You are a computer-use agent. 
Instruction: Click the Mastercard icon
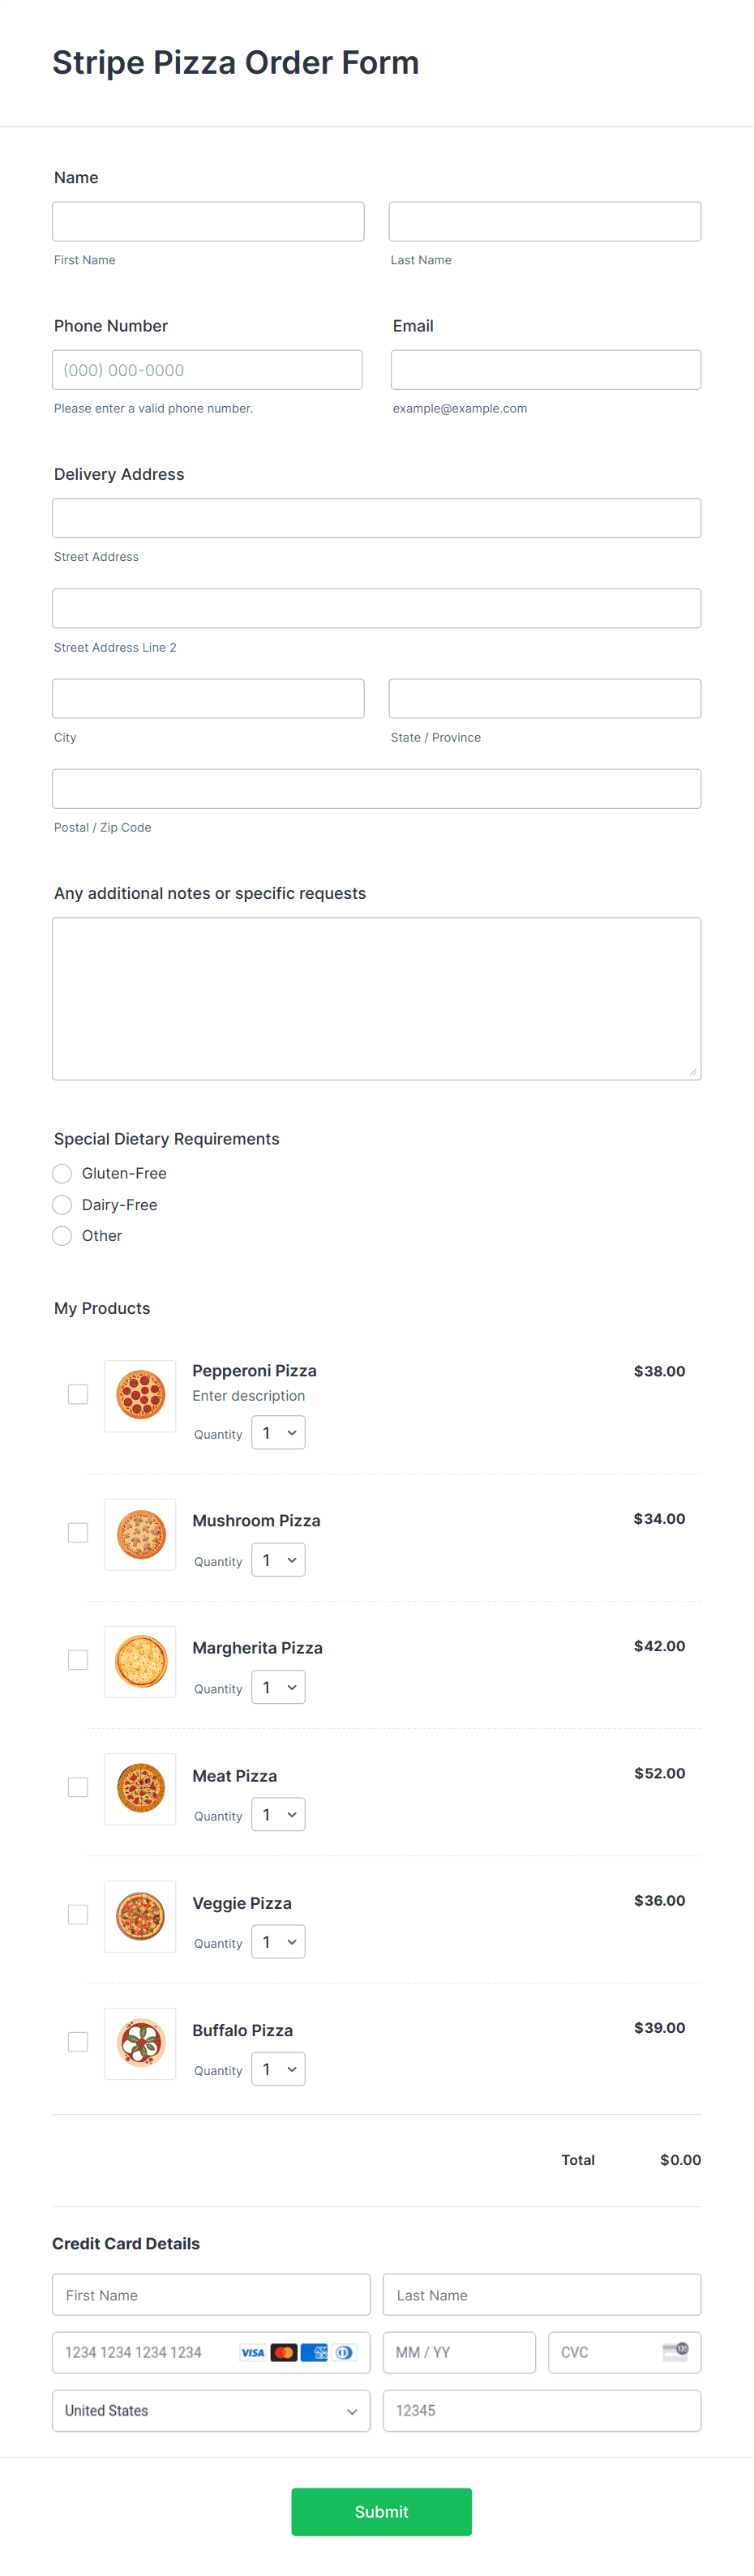coord(284,2352)
